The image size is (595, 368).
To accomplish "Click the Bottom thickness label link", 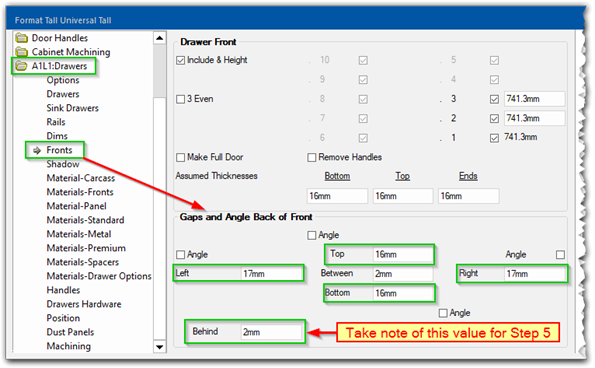I will (x=337, y=176).
